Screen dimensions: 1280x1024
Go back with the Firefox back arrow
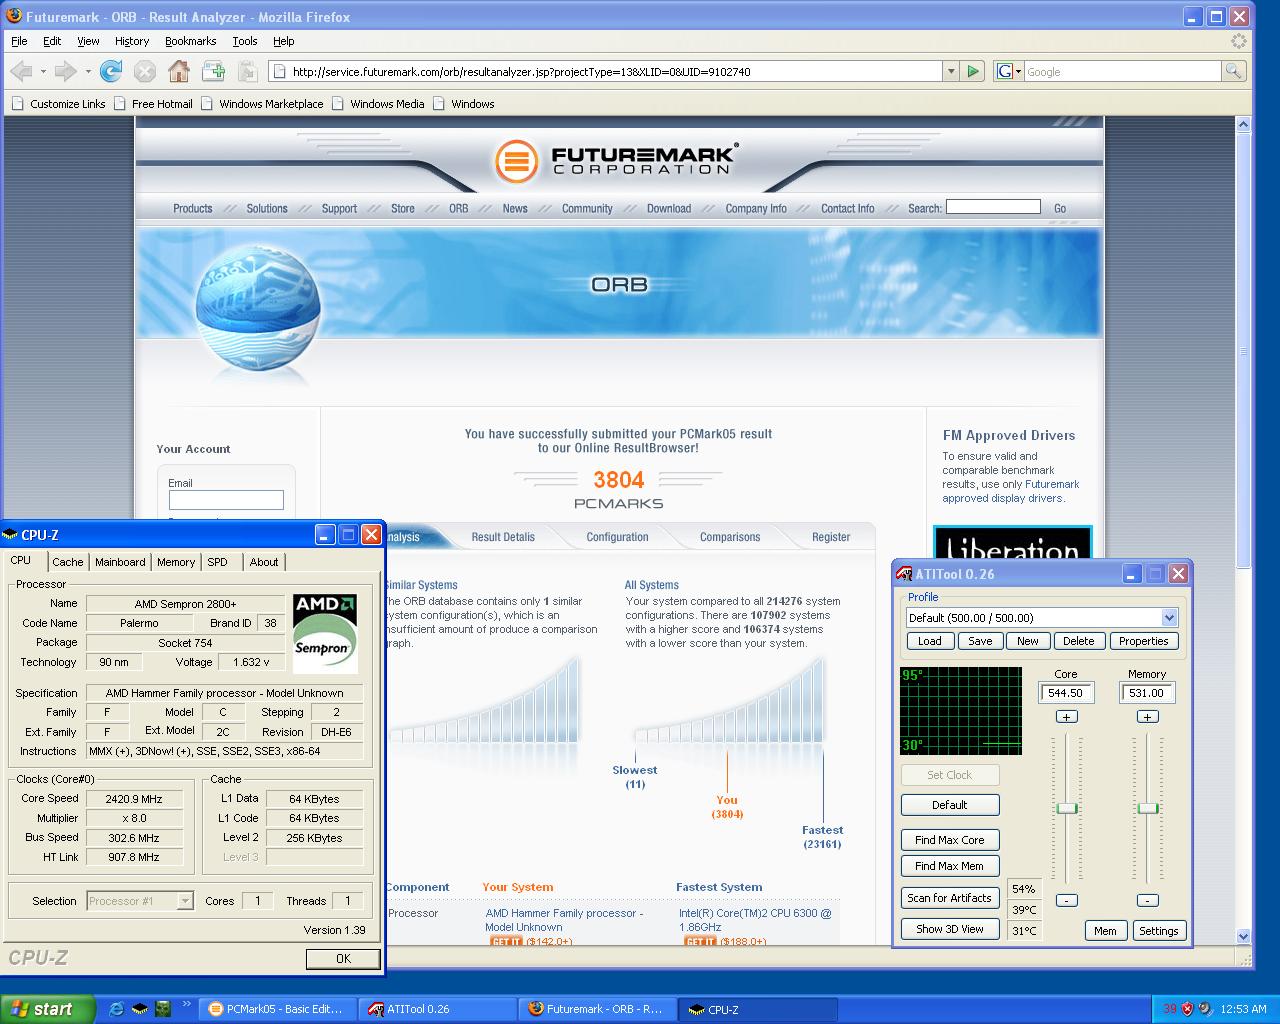pos(21,71)
